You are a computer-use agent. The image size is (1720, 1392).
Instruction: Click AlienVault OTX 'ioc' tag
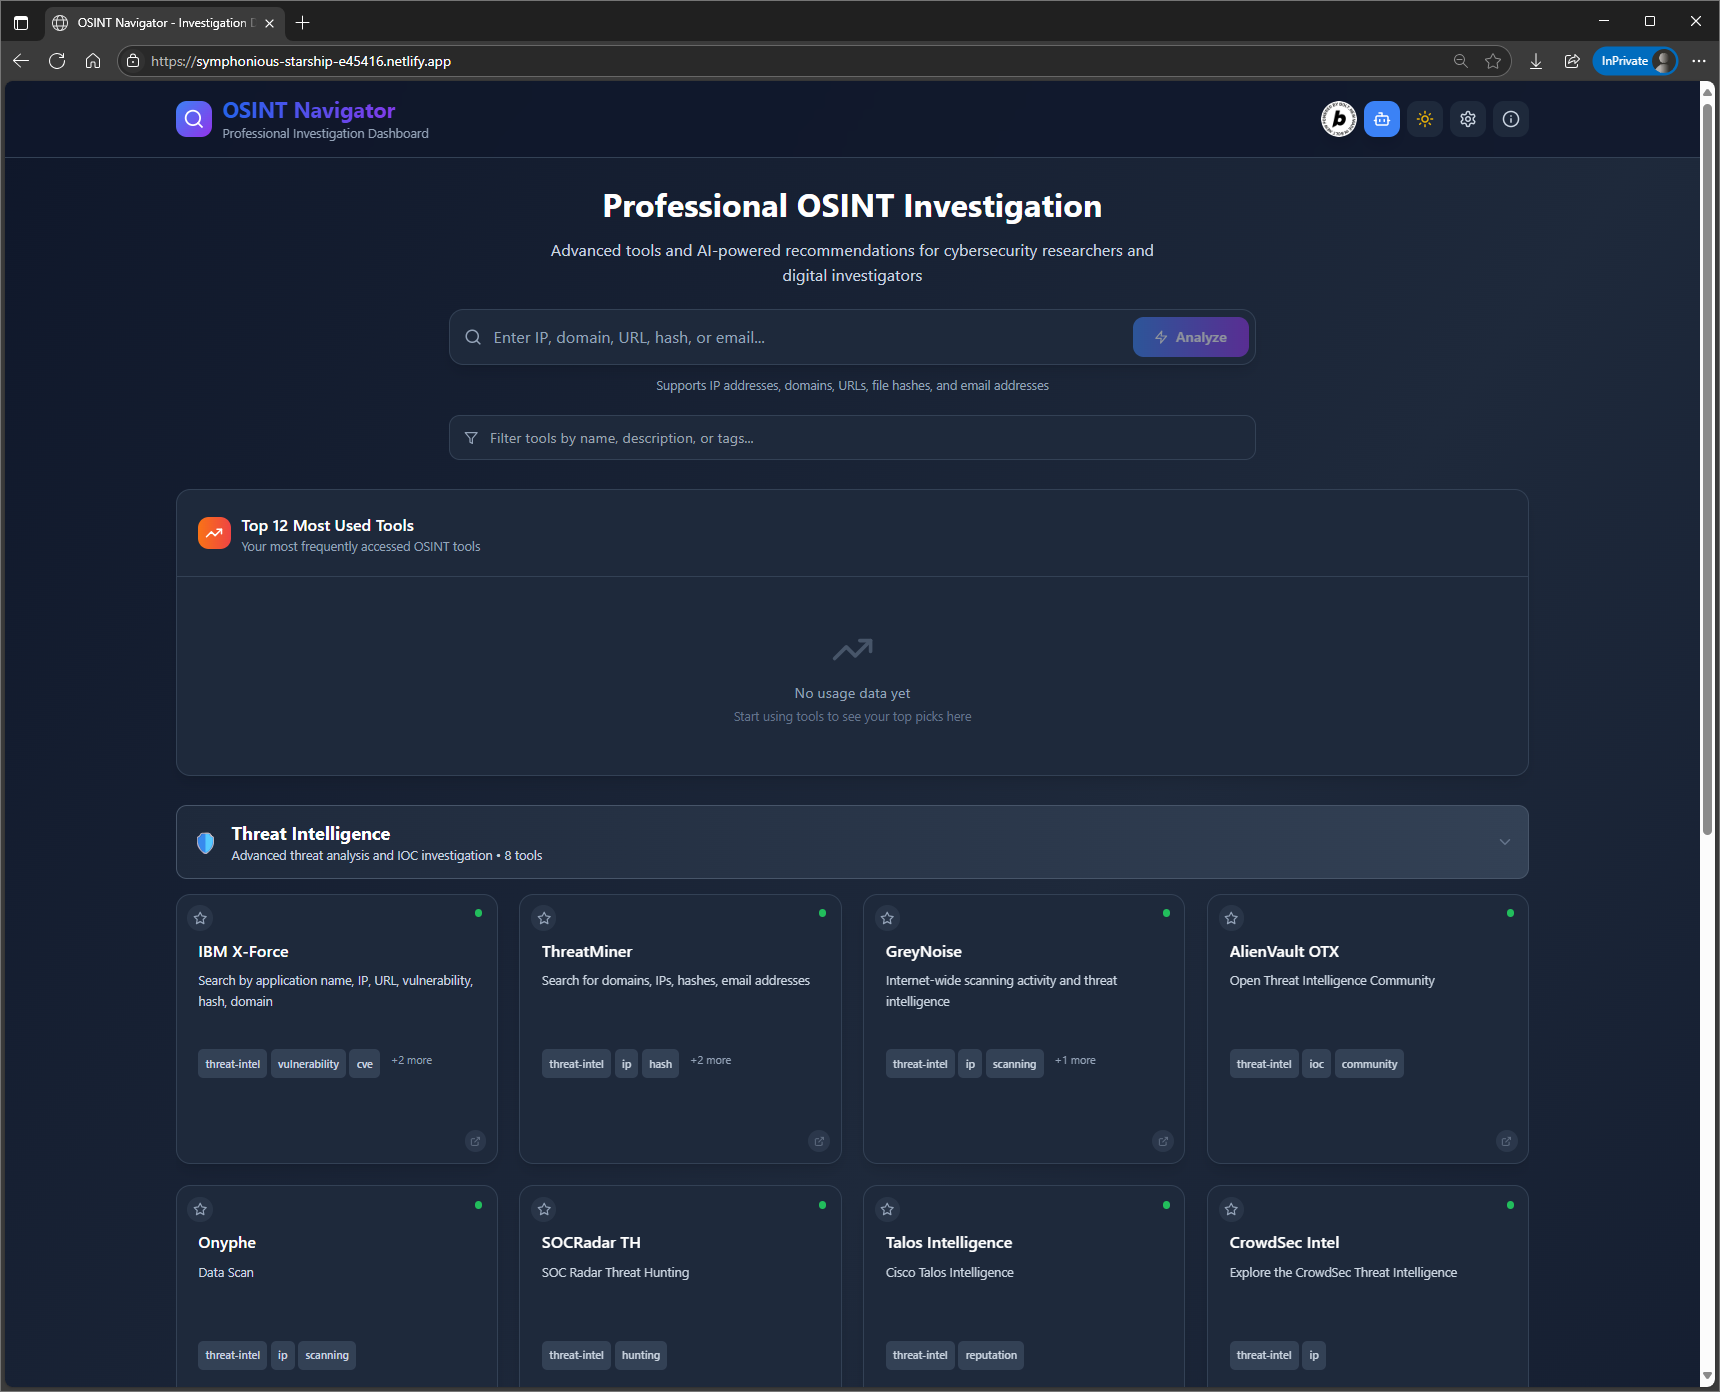pyautogui.click(x=1316, y=1064)
